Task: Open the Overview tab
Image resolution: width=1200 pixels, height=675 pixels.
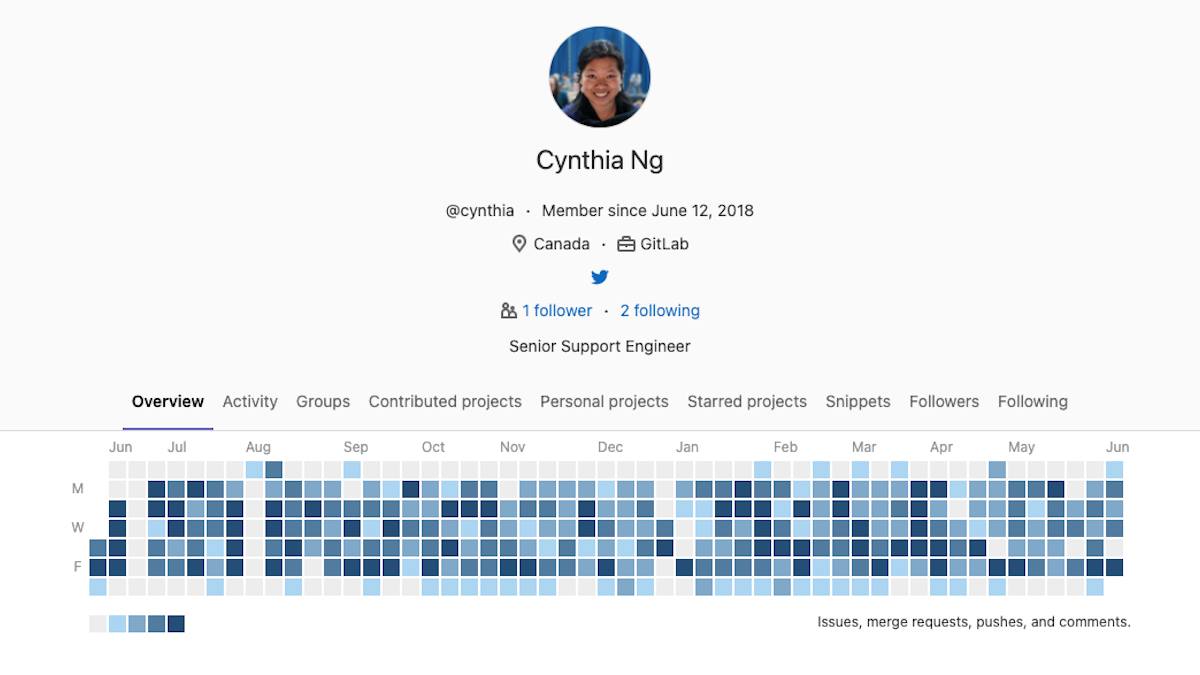Action: click(x=168, y=401)
